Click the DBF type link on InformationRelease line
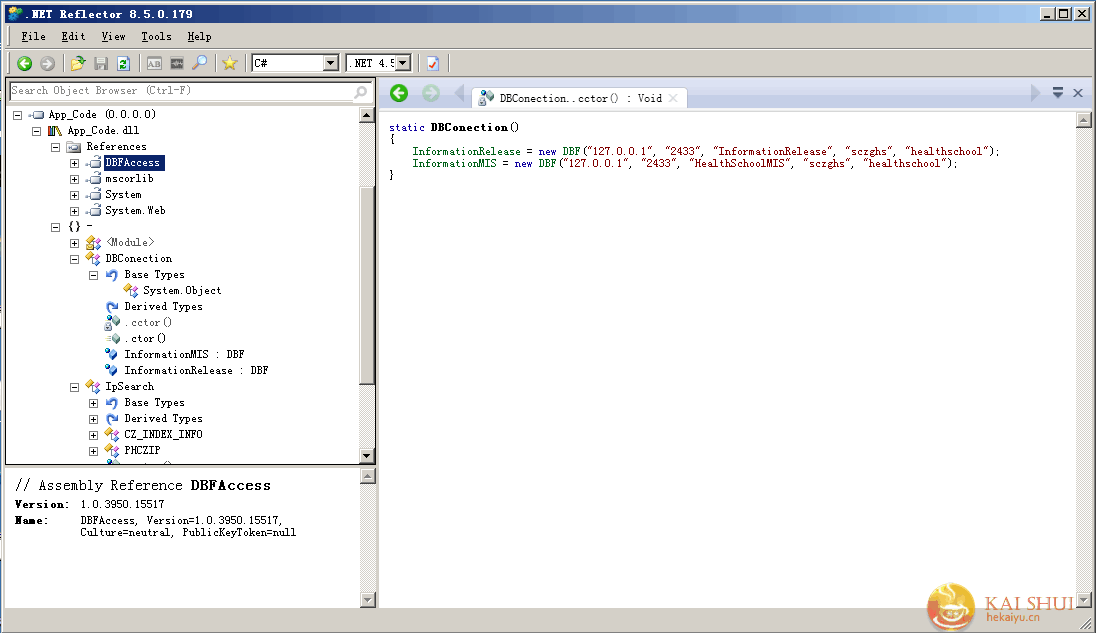 [571, 152]
